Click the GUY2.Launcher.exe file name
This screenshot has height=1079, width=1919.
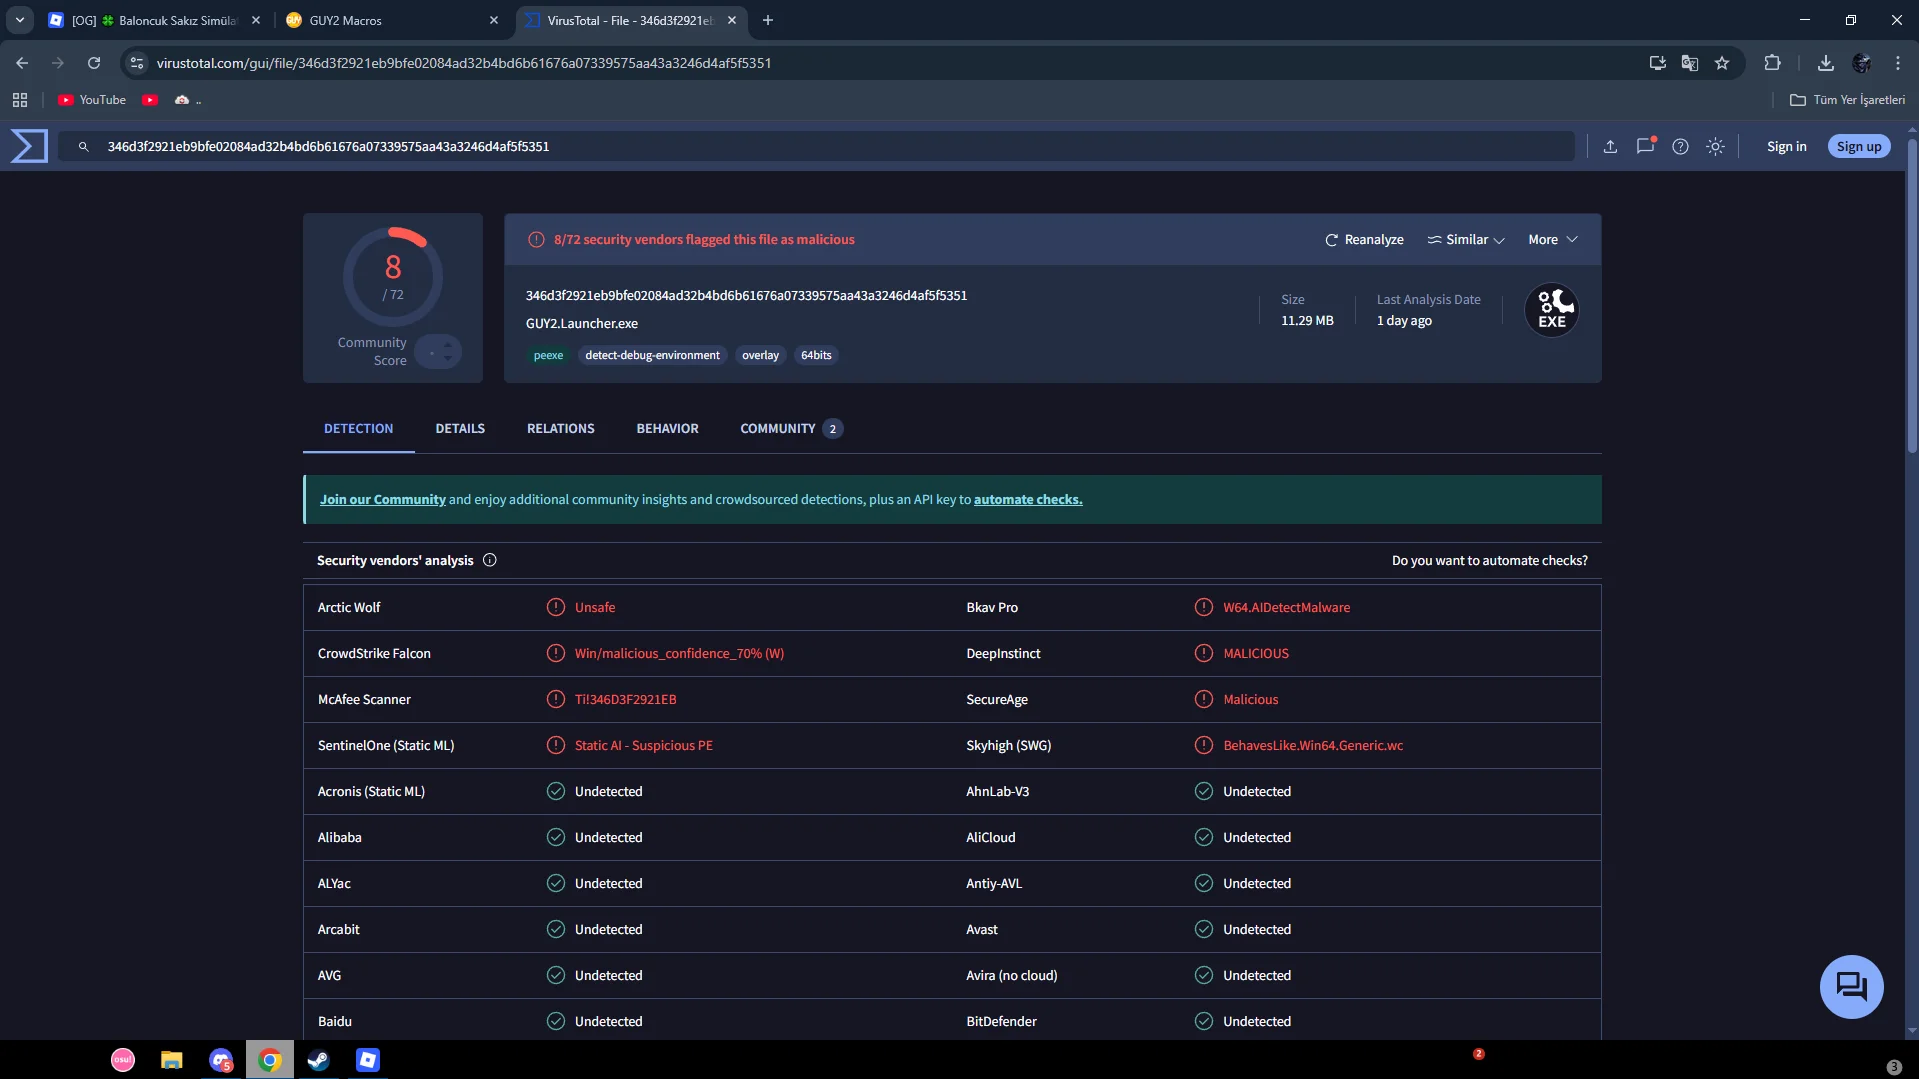pyautogui.click(x=582, y=324)
